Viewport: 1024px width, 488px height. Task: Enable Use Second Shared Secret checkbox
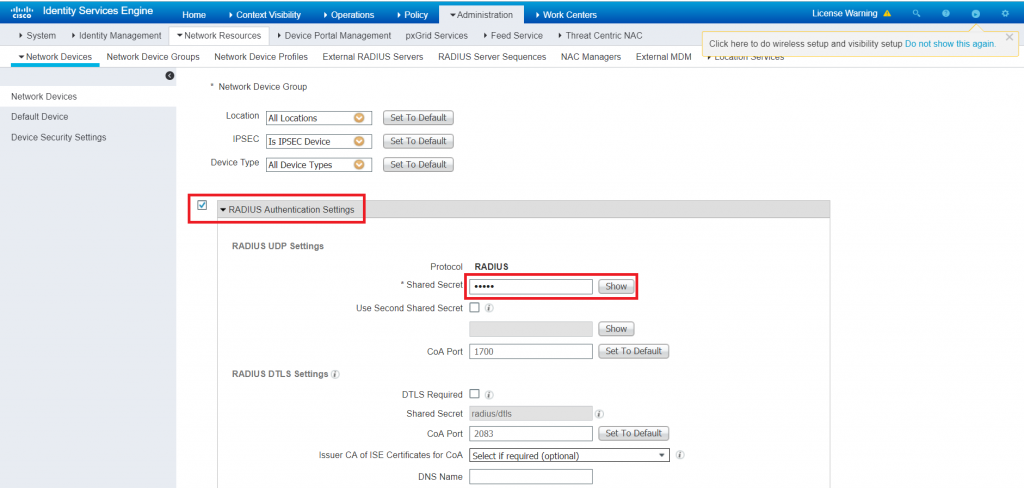coord(474,308)
